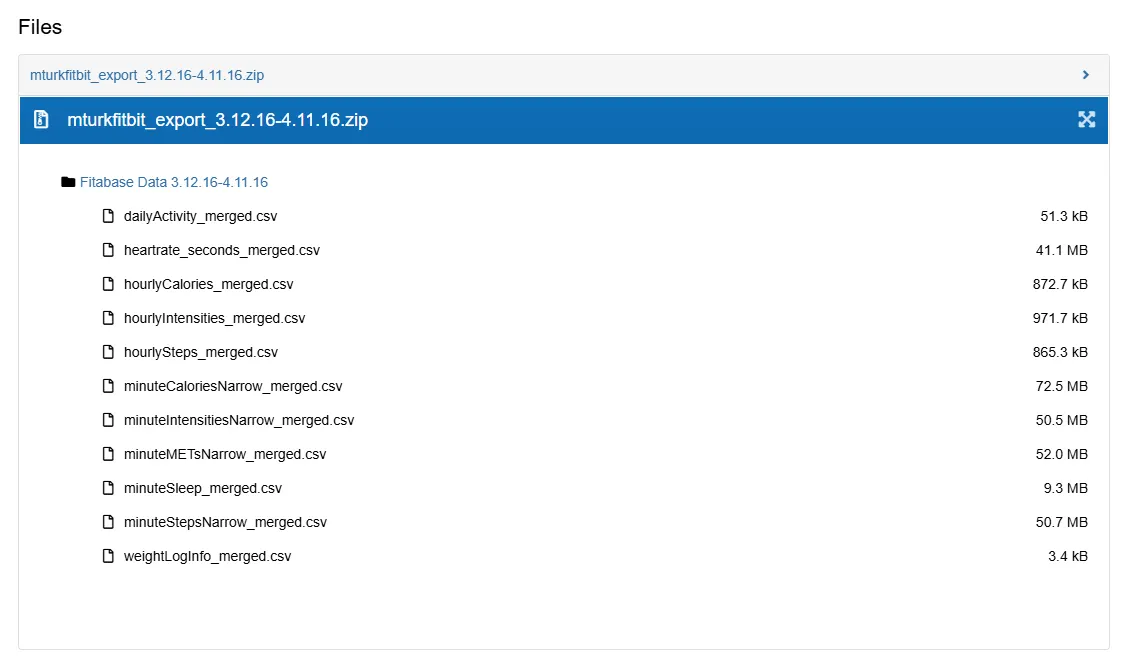Click the black folder icon beside Fitabase Data
1122x657 pixels.
pyautogui.click(x=68, y=182)
